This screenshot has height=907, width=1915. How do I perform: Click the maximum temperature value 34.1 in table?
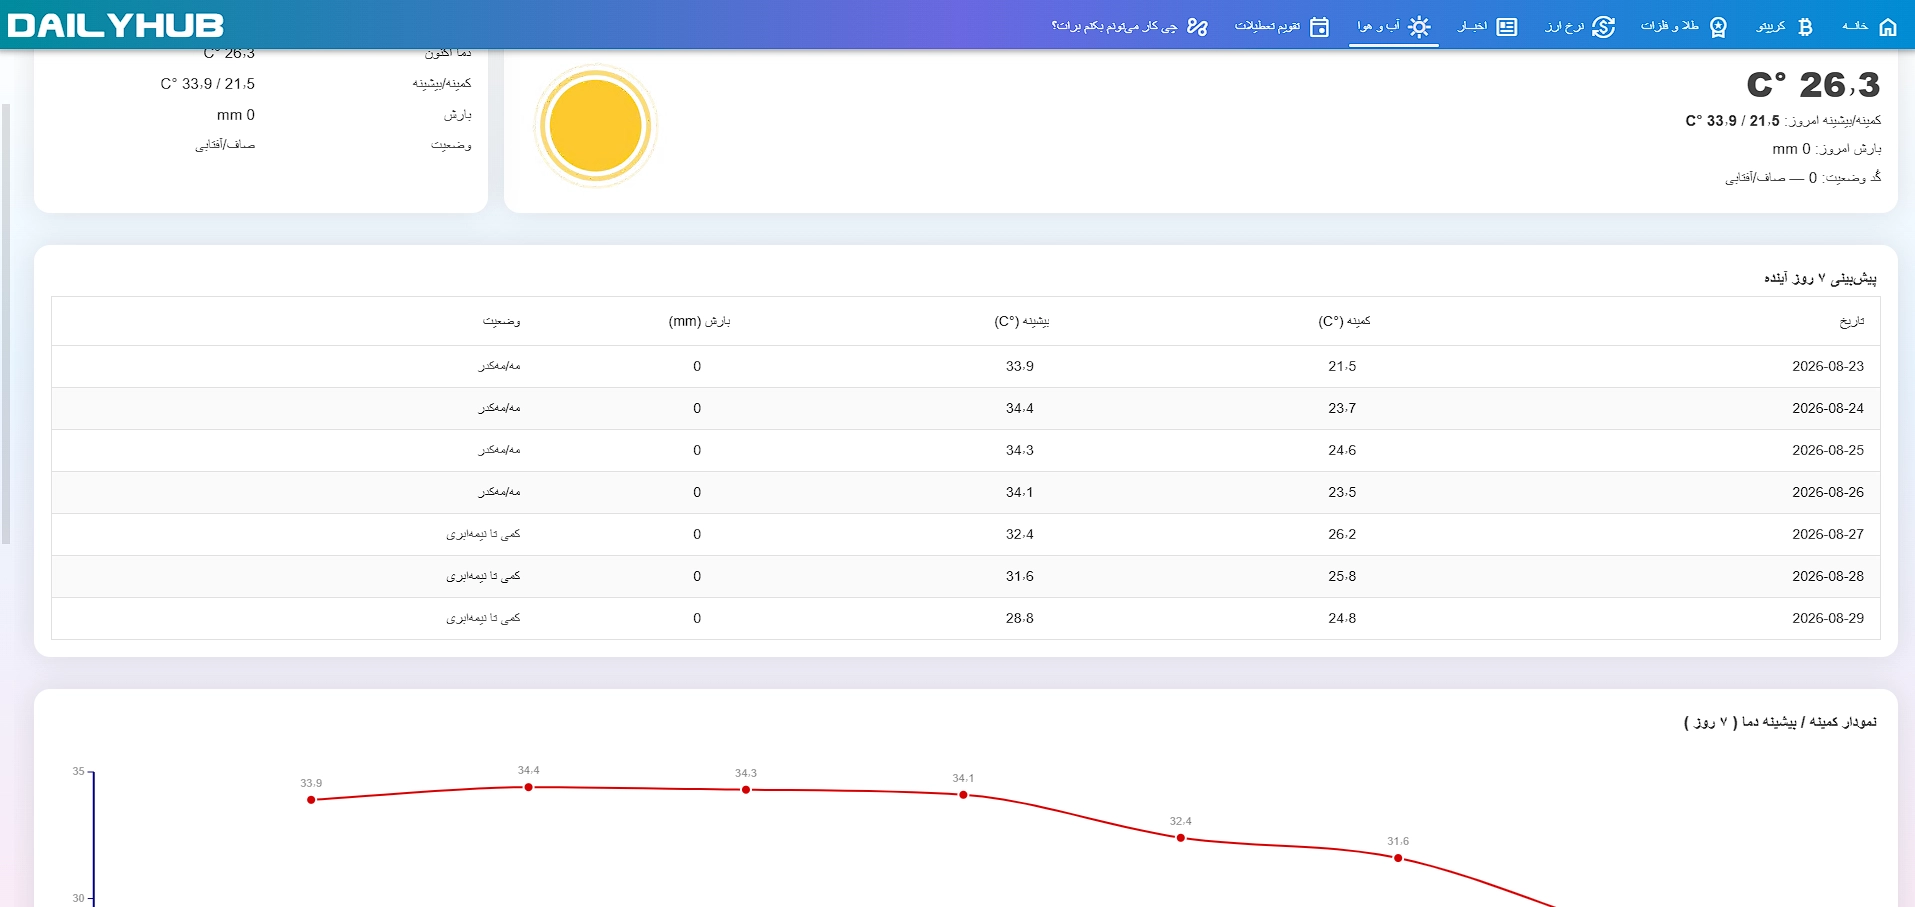pyautogui.click(x=1020, y=492)
